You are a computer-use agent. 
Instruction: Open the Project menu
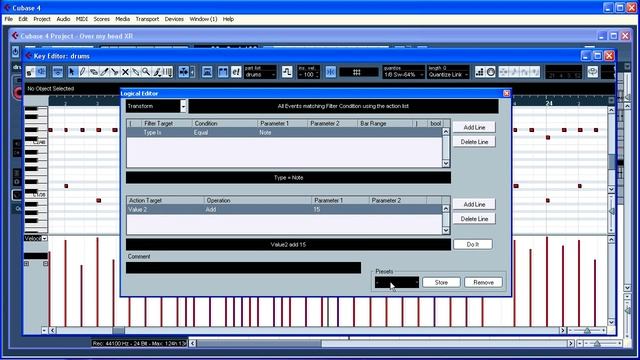42,19
